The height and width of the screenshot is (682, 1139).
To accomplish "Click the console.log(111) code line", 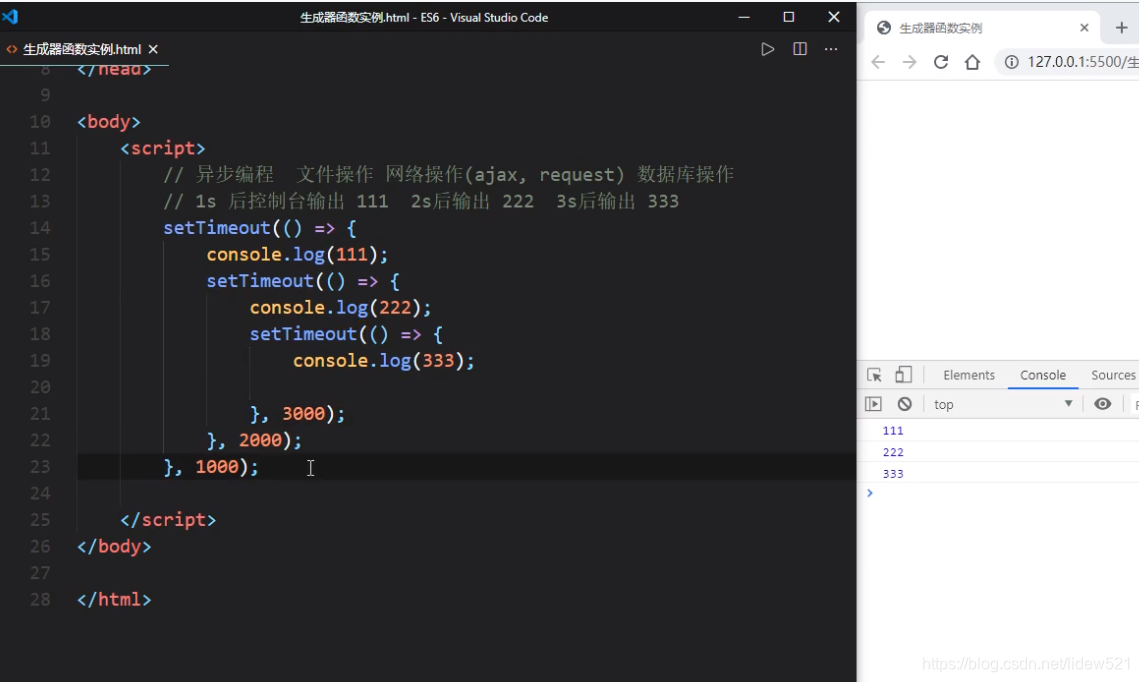I will 297,255.
